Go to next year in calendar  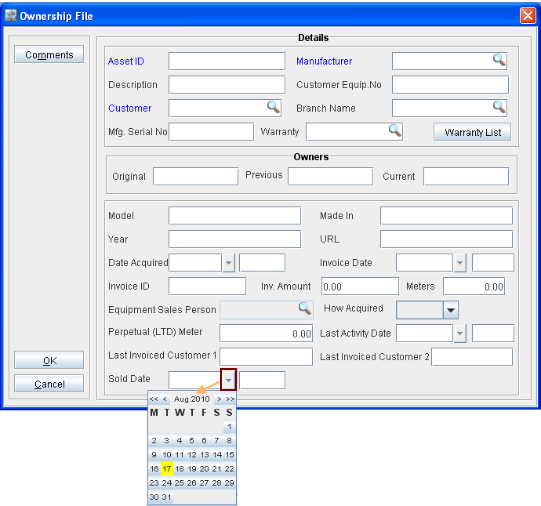230,399
